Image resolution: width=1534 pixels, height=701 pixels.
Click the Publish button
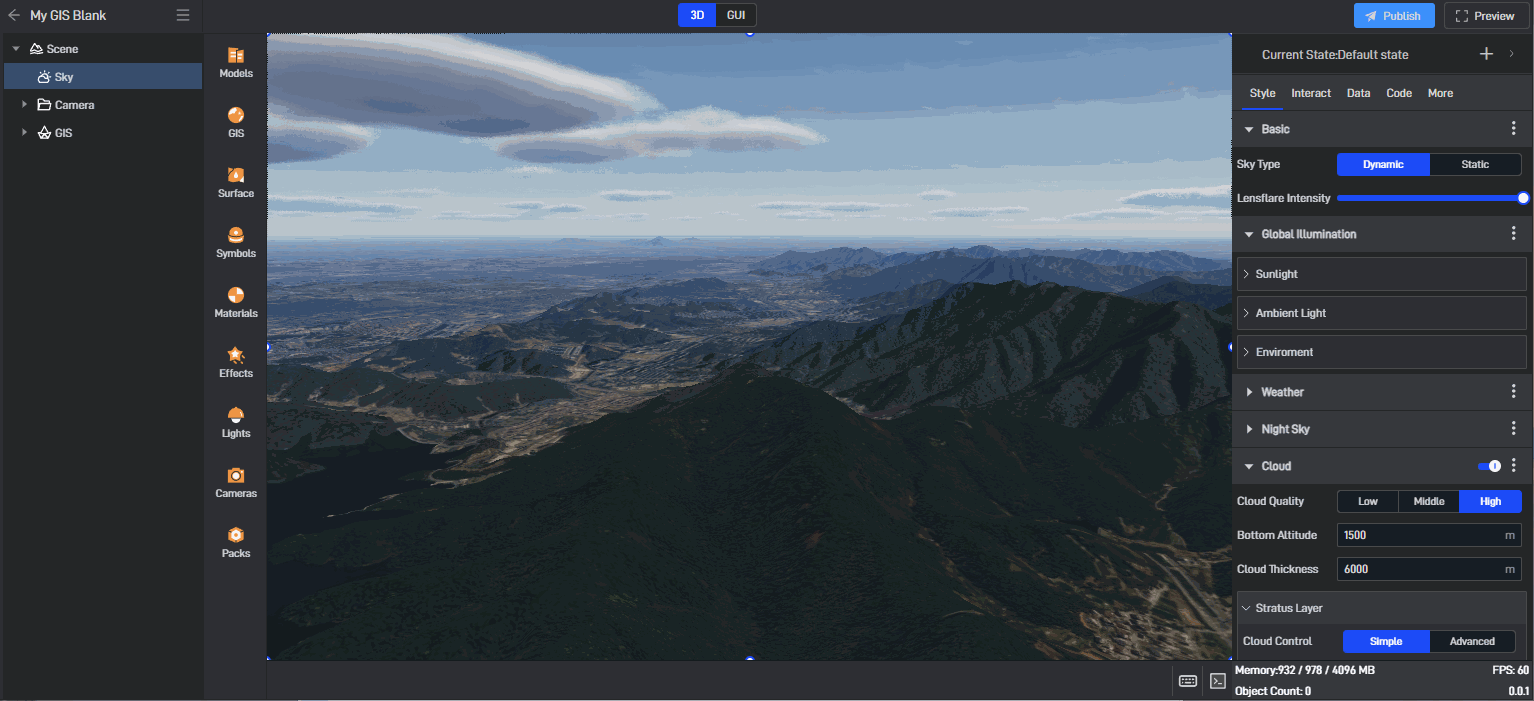(1393, 16)
